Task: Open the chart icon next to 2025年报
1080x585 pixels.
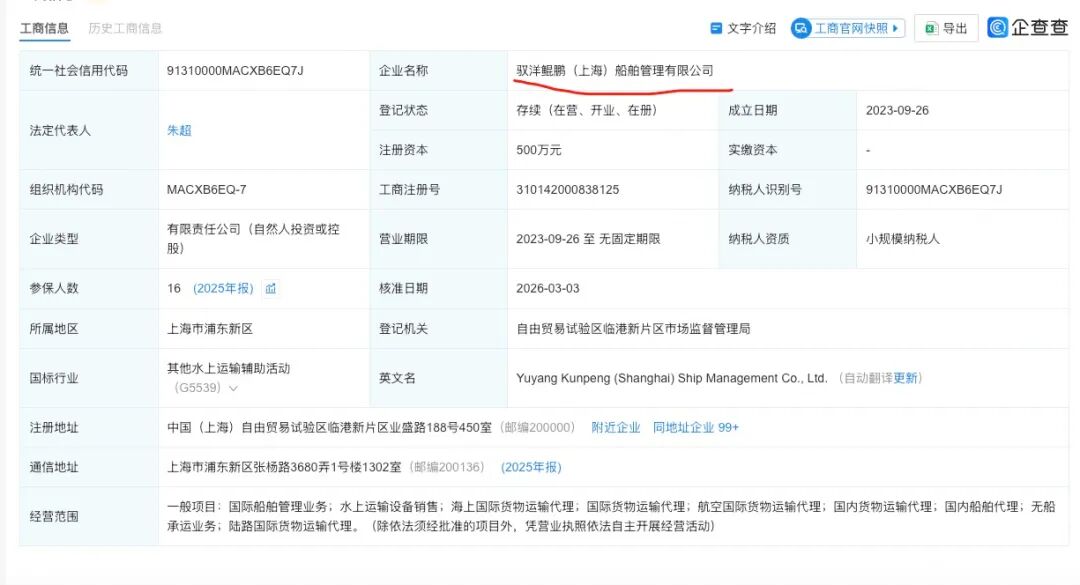Action: (271, 289)
